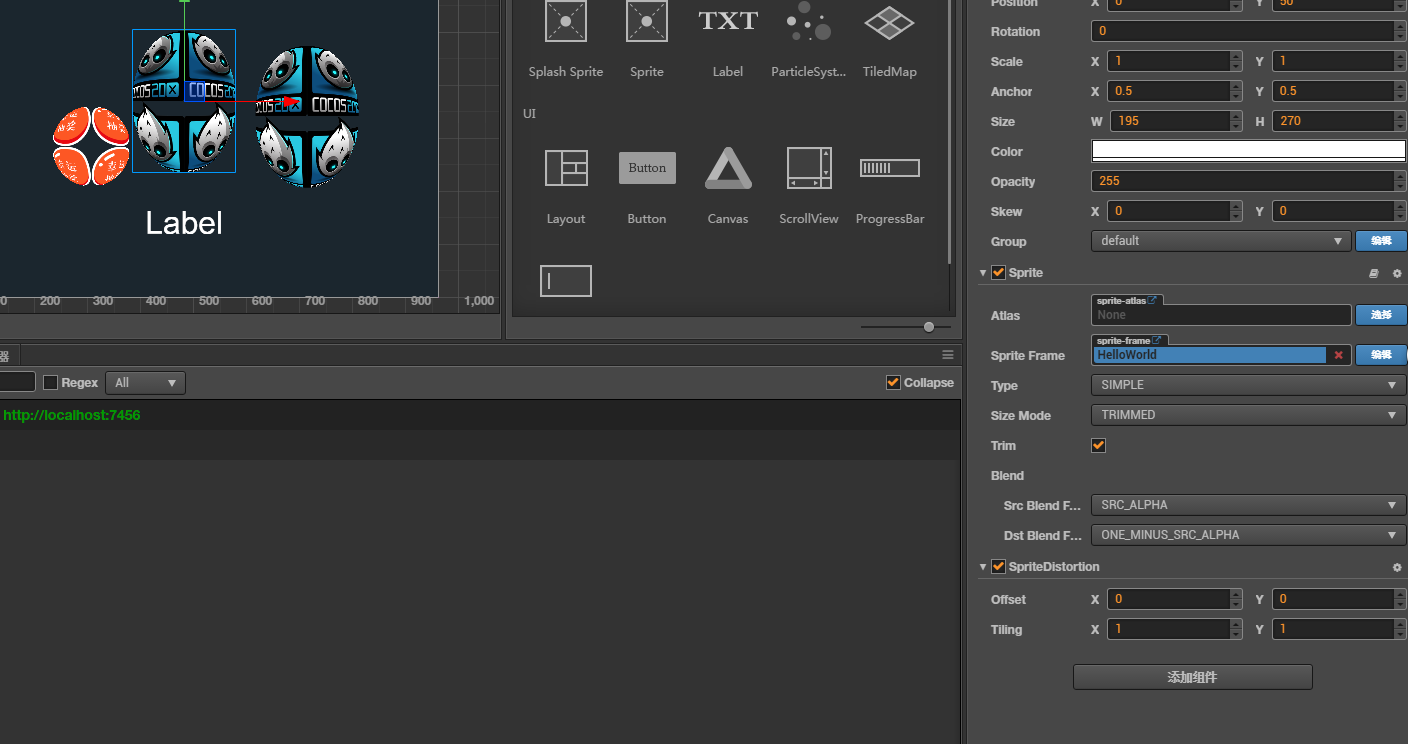This screenshot has height=744, width=1408.
Task: Clear the HelloWorld sprite frame with red X
Action: click(1338, 355)
